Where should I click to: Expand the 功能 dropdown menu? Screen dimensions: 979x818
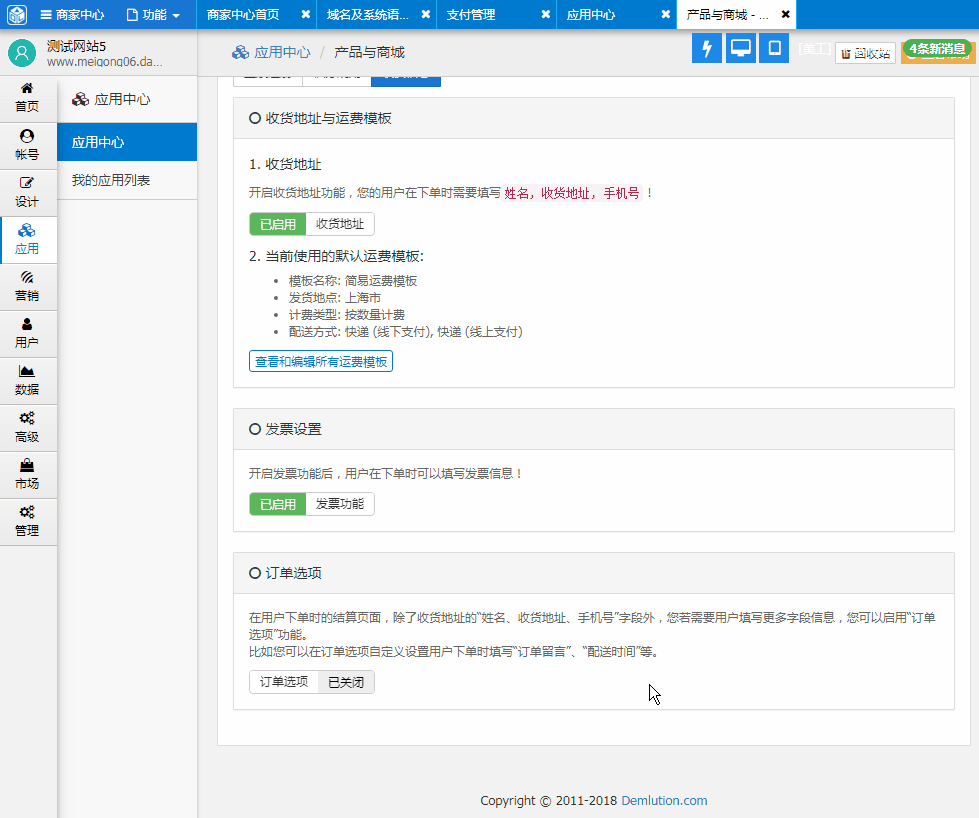[x=153, y=15]
